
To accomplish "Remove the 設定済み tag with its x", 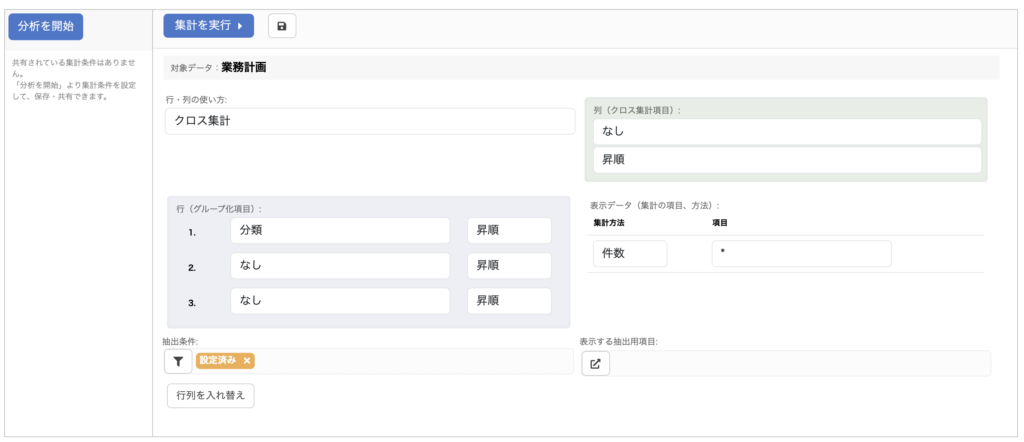I will 247,361.
